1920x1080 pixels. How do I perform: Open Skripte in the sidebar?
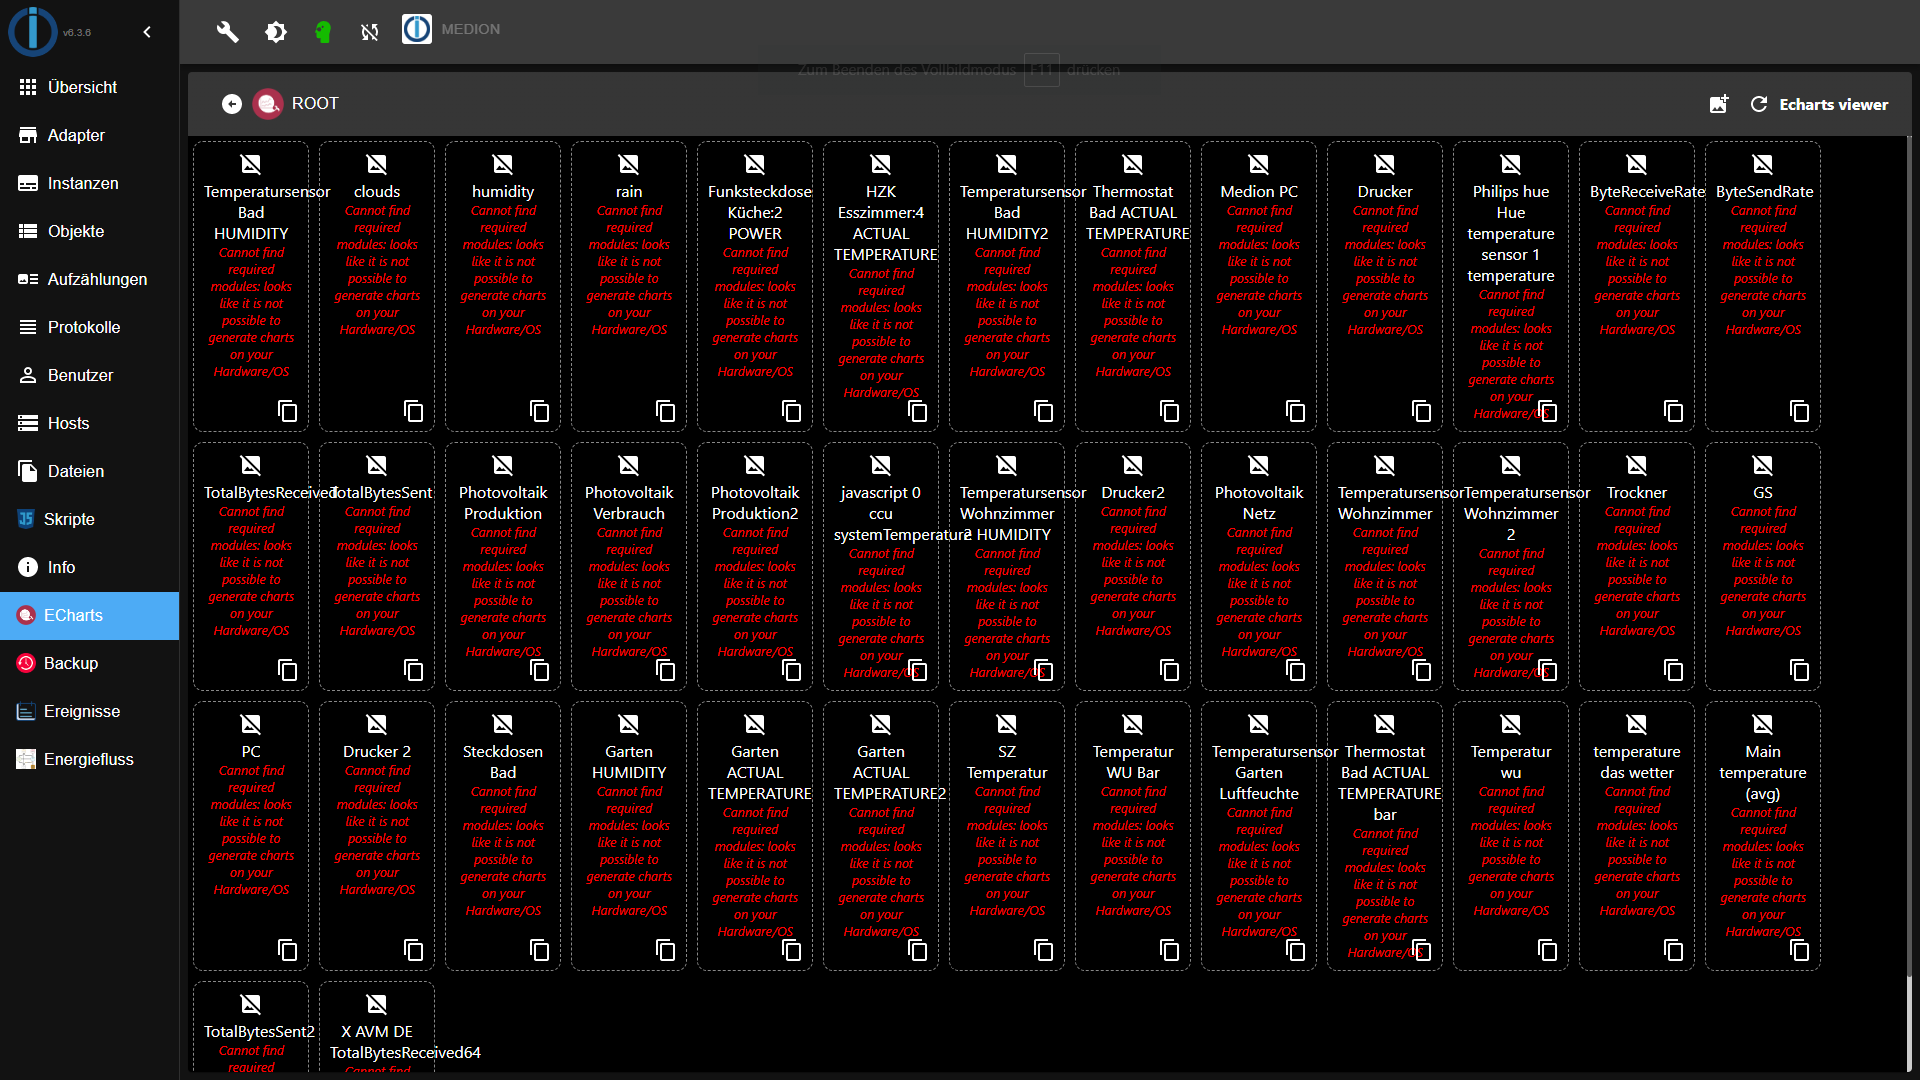coord(90,519)
